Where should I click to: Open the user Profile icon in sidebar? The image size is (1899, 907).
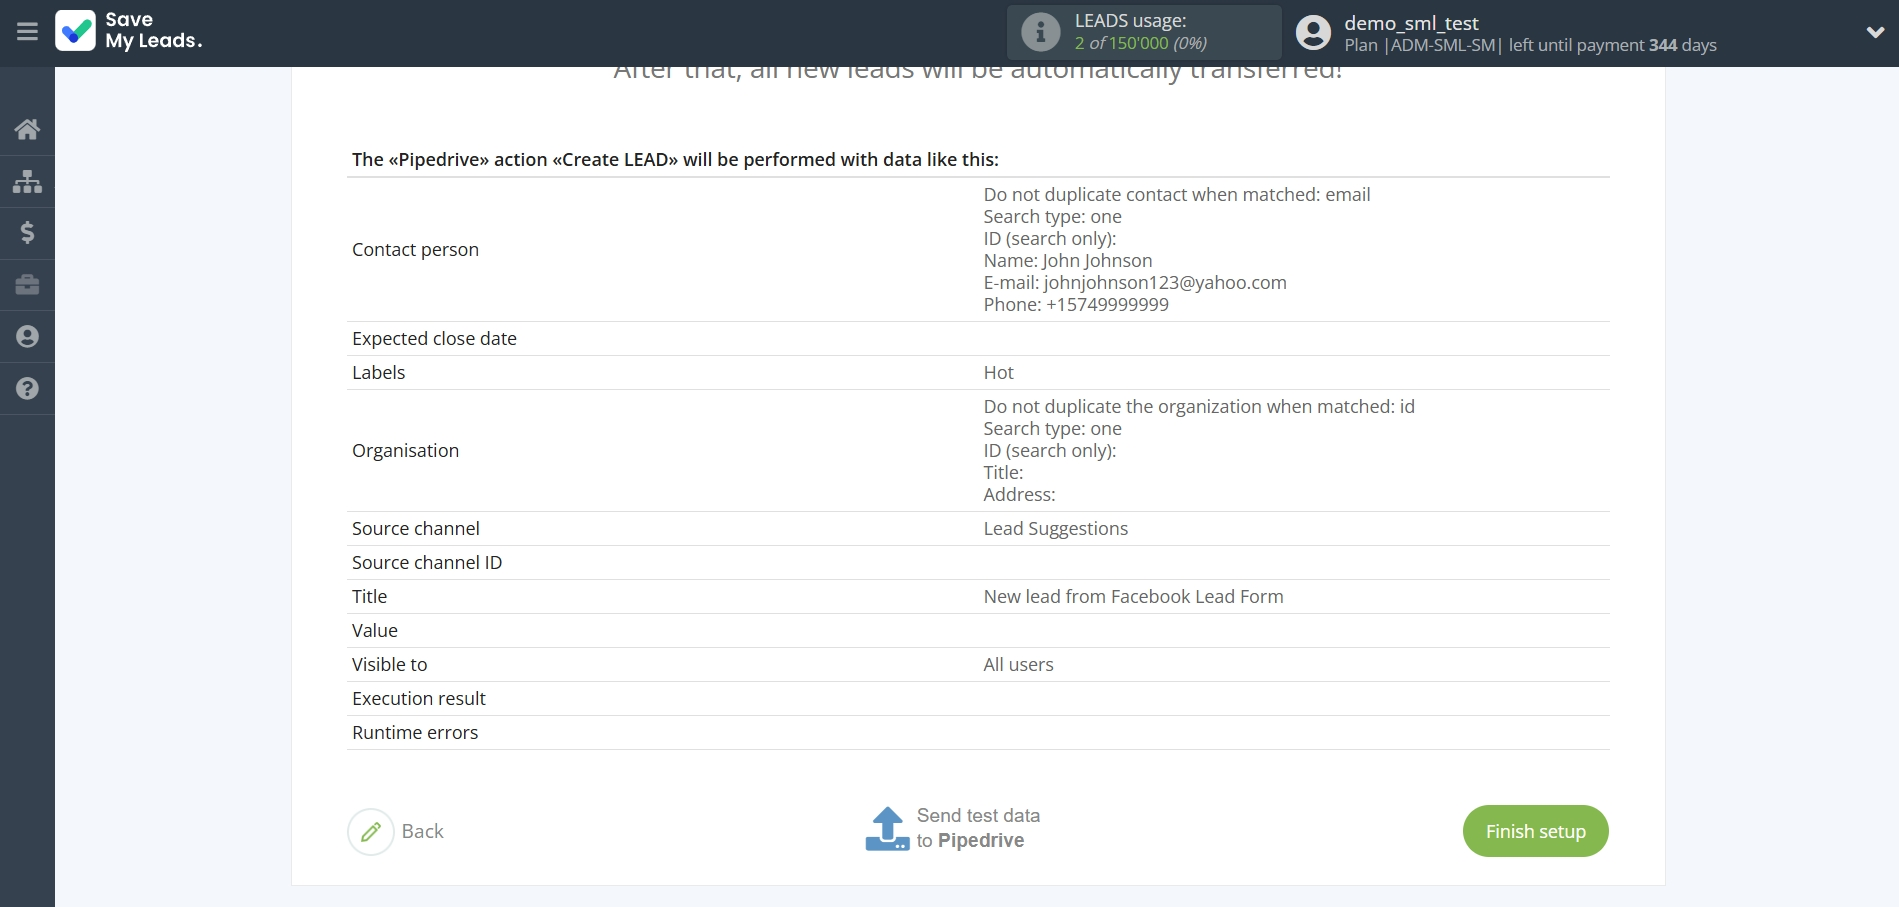click(x=27, y=337)
